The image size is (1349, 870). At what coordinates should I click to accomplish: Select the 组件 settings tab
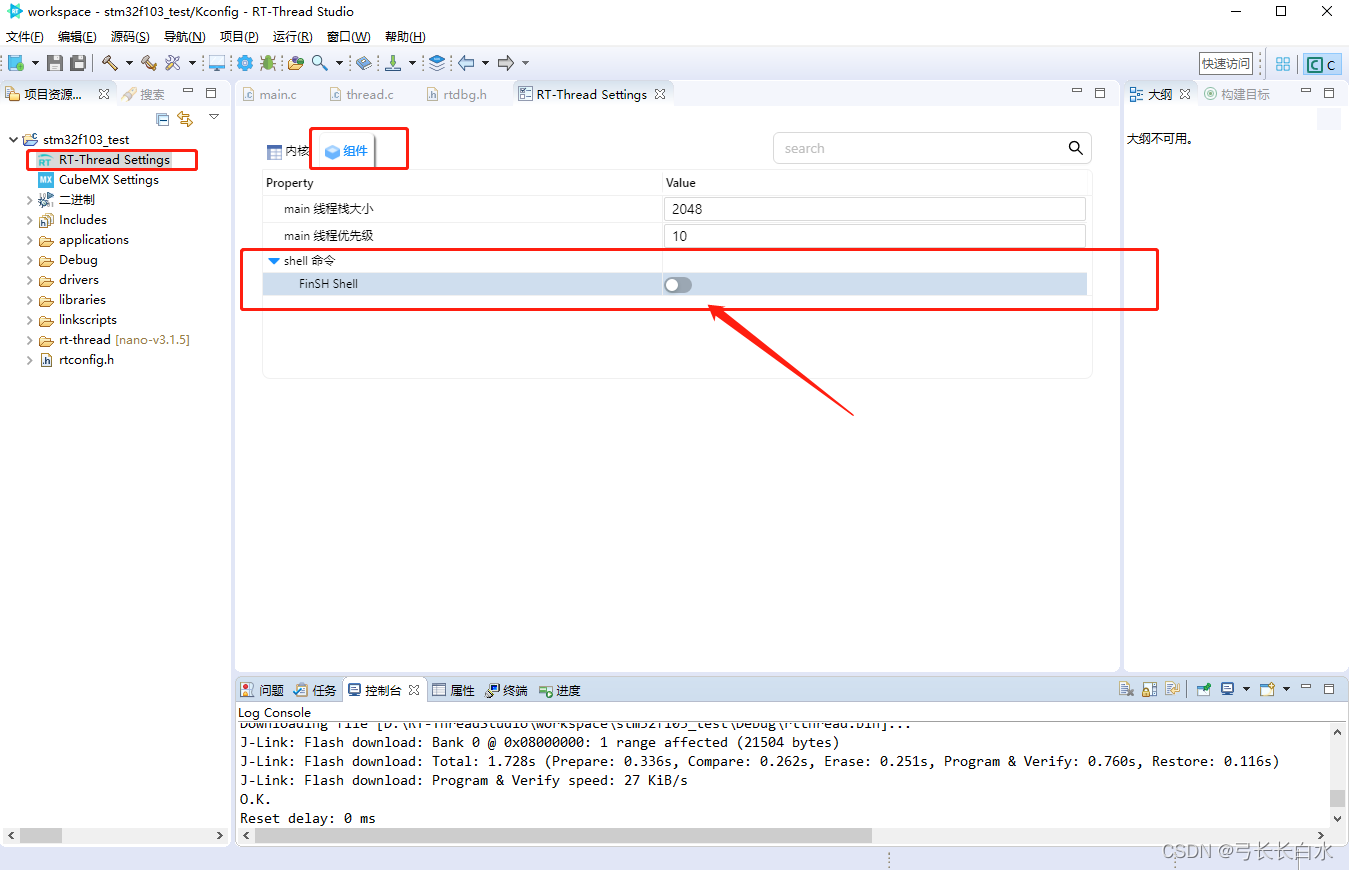(x=347, y=152)
